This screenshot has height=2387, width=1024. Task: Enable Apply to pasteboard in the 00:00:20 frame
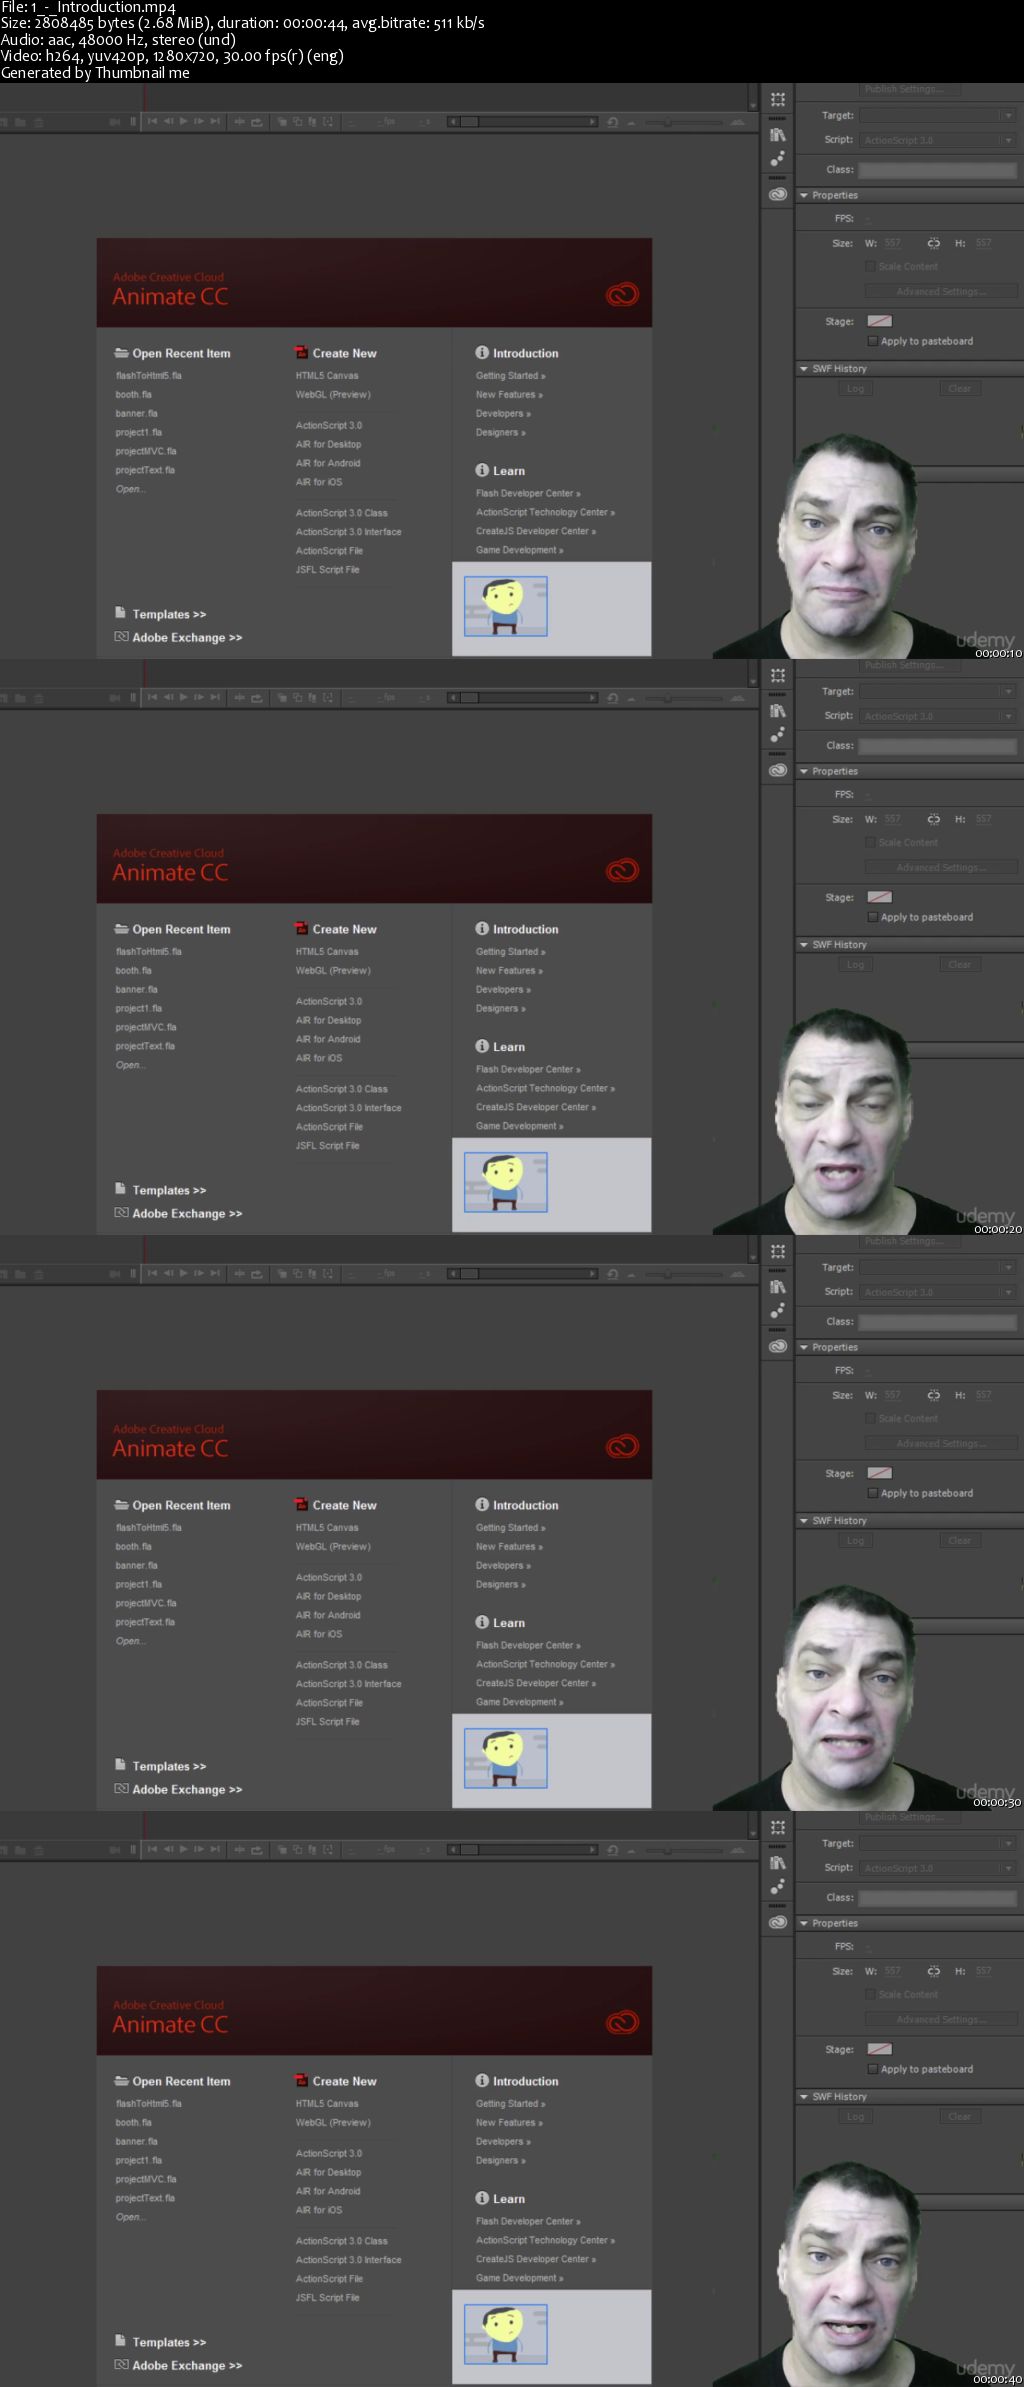873,917
